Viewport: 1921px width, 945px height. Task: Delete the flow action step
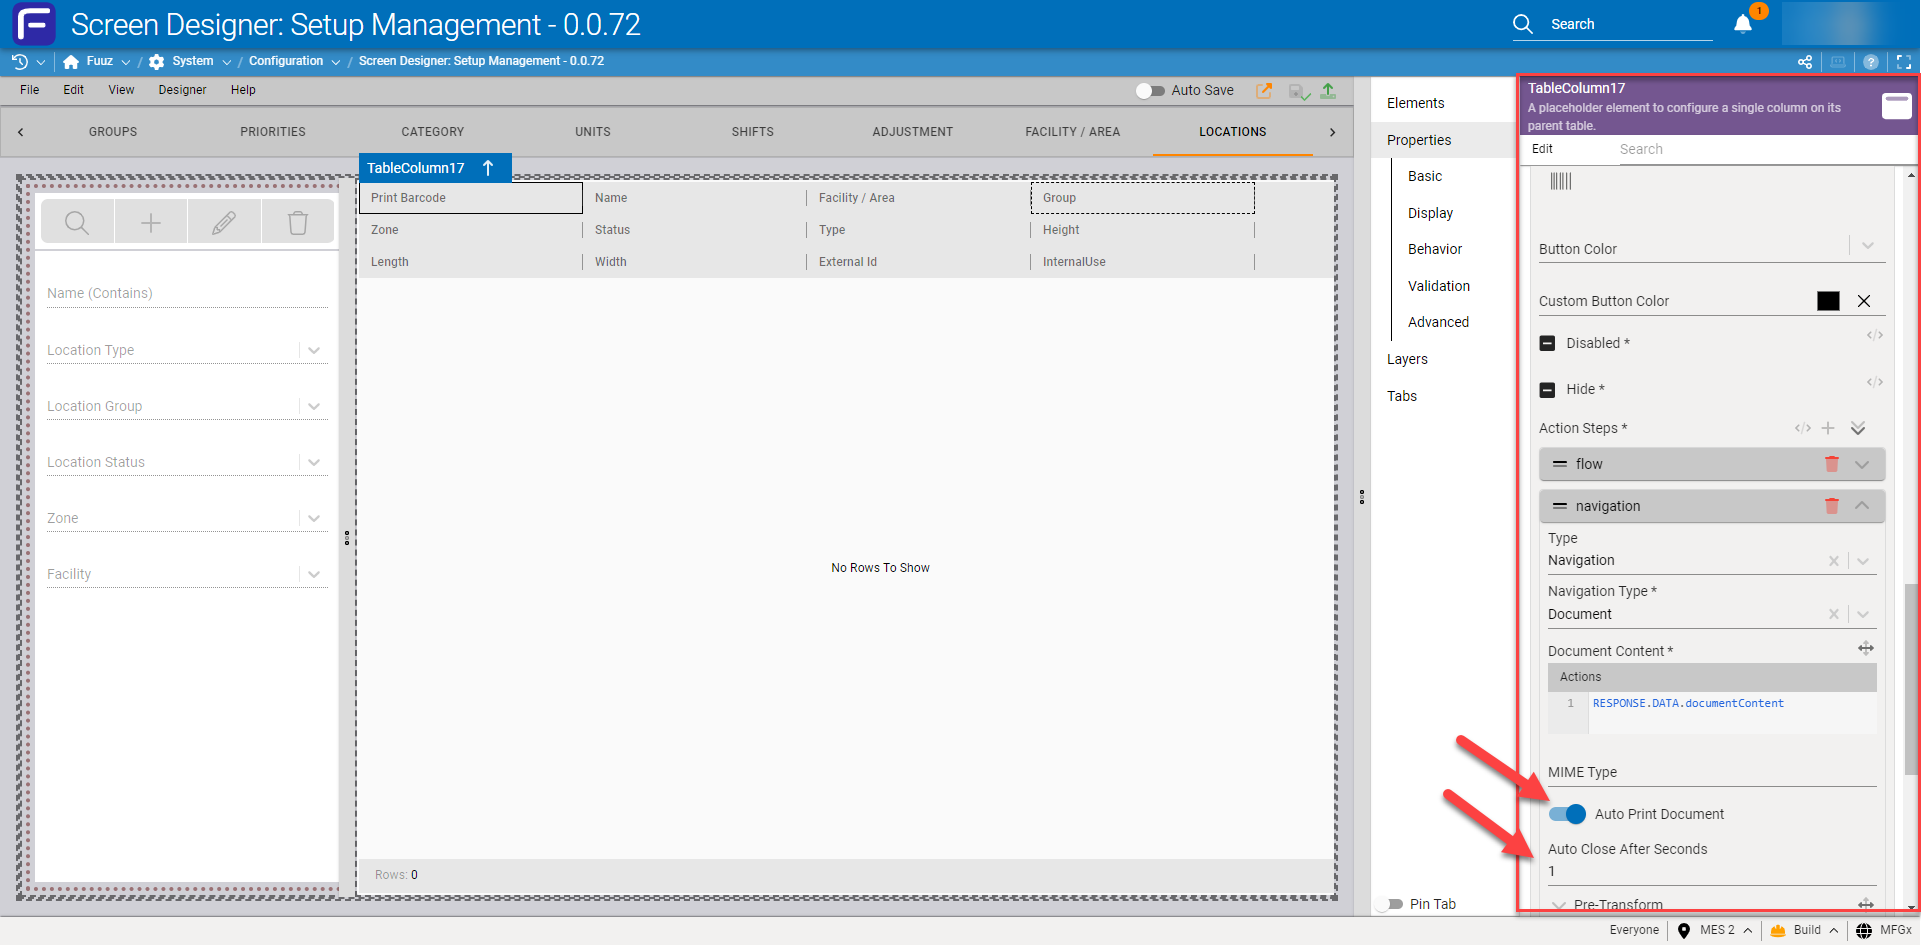click(1832, 464)
